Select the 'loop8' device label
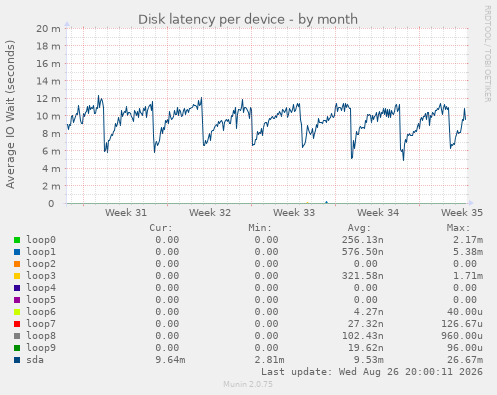The image size is (497, 395). 41,336
